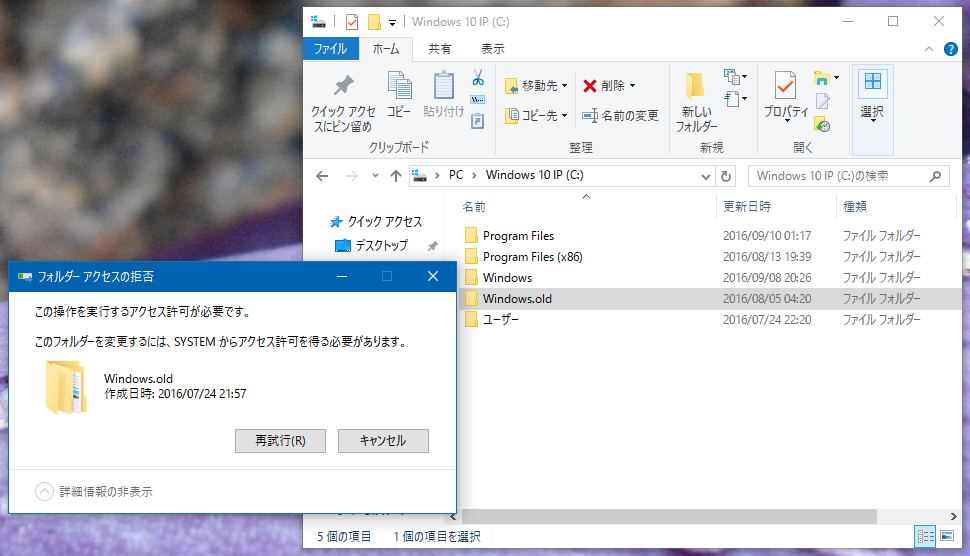Viewport: 970px width, 556px height.
Task: Click the Cut scissors icon
Action: [478, 77]
